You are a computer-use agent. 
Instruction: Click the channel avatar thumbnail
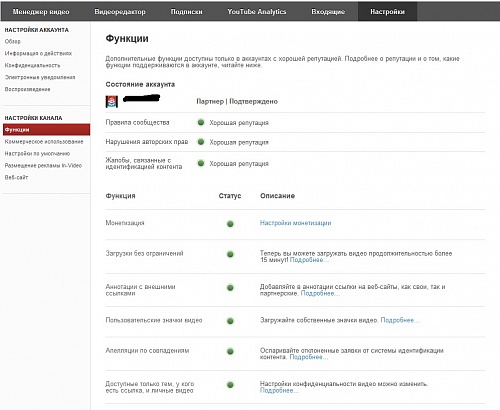pos(112,101)
